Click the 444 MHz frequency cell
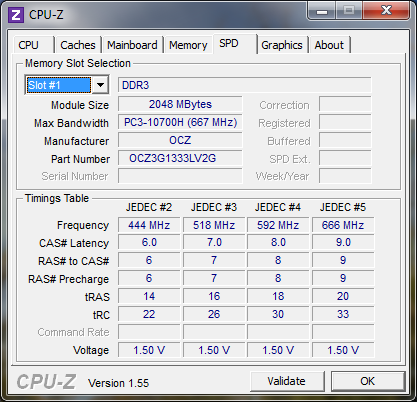 149,225
